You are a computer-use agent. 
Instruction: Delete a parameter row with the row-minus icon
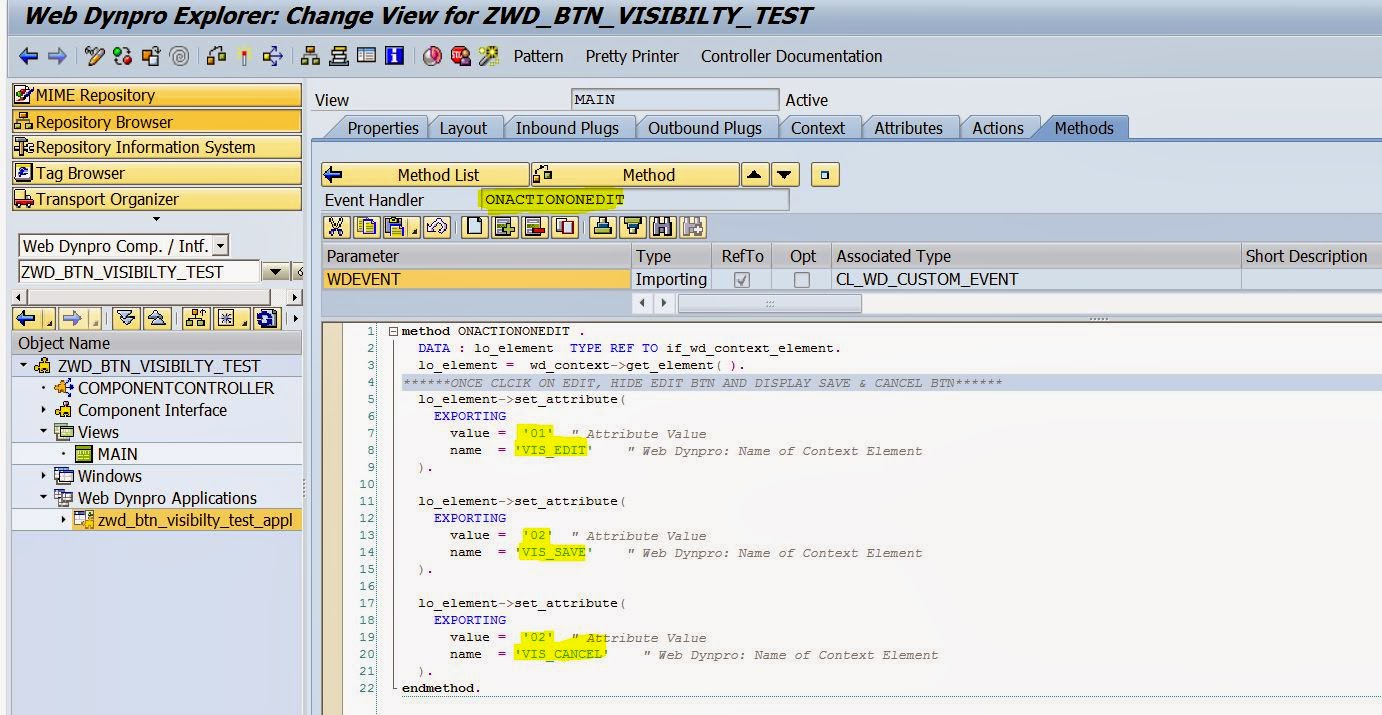pos(533,227)
